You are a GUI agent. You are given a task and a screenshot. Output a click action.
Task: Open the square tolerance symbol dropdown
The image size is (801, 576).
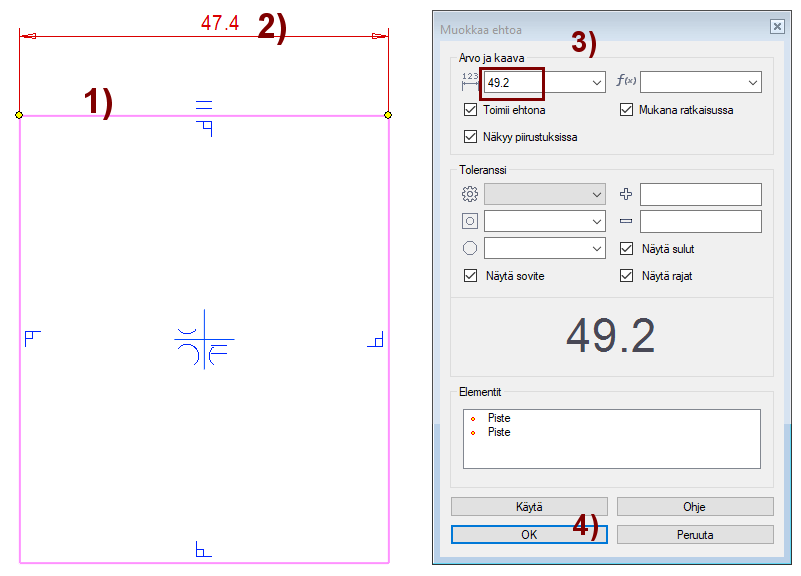pyautogui.click(x=597, y=221)
